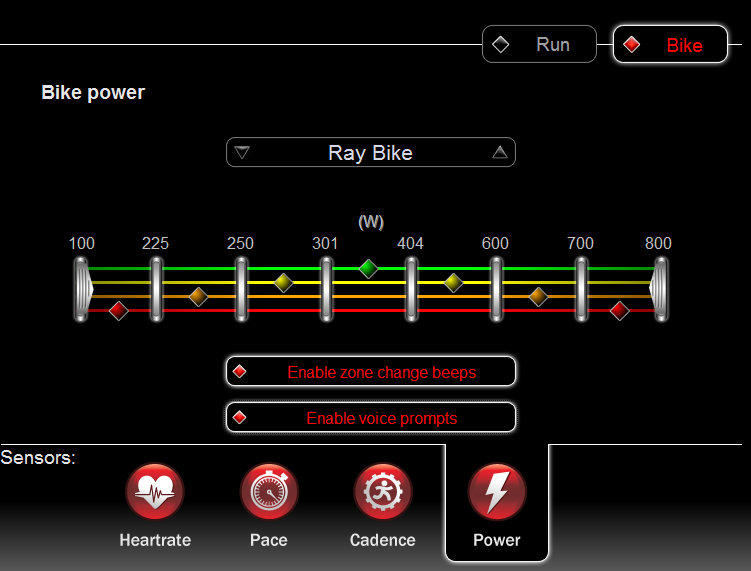Click the red diamond between 100 and 225

click(x=119, y=311)
